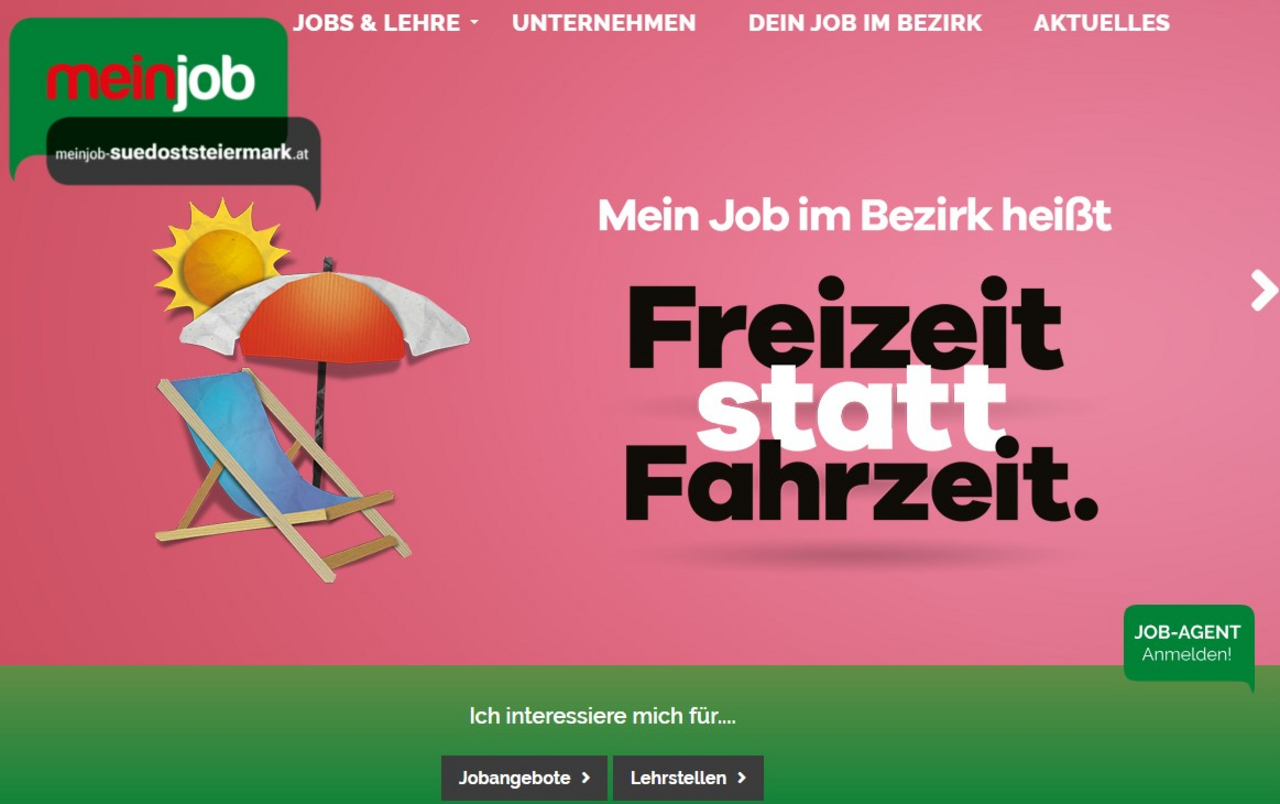Click the Mein Job im Bezirk heißt heading
This screenshot has height=804, width=1280.
point(854,216)
